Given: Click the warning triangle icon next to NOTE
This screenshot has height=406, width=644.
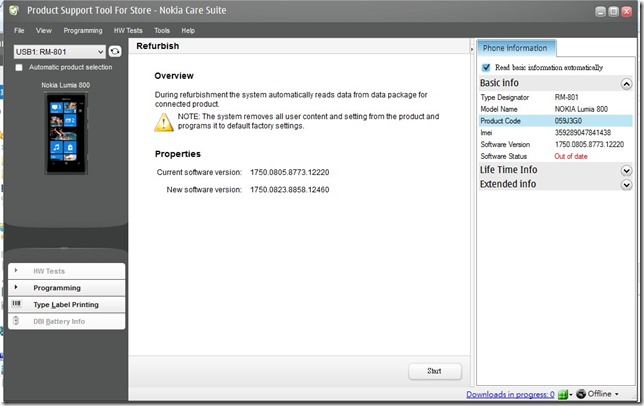Looking at the screenshot, I should (x=163, y=122).
